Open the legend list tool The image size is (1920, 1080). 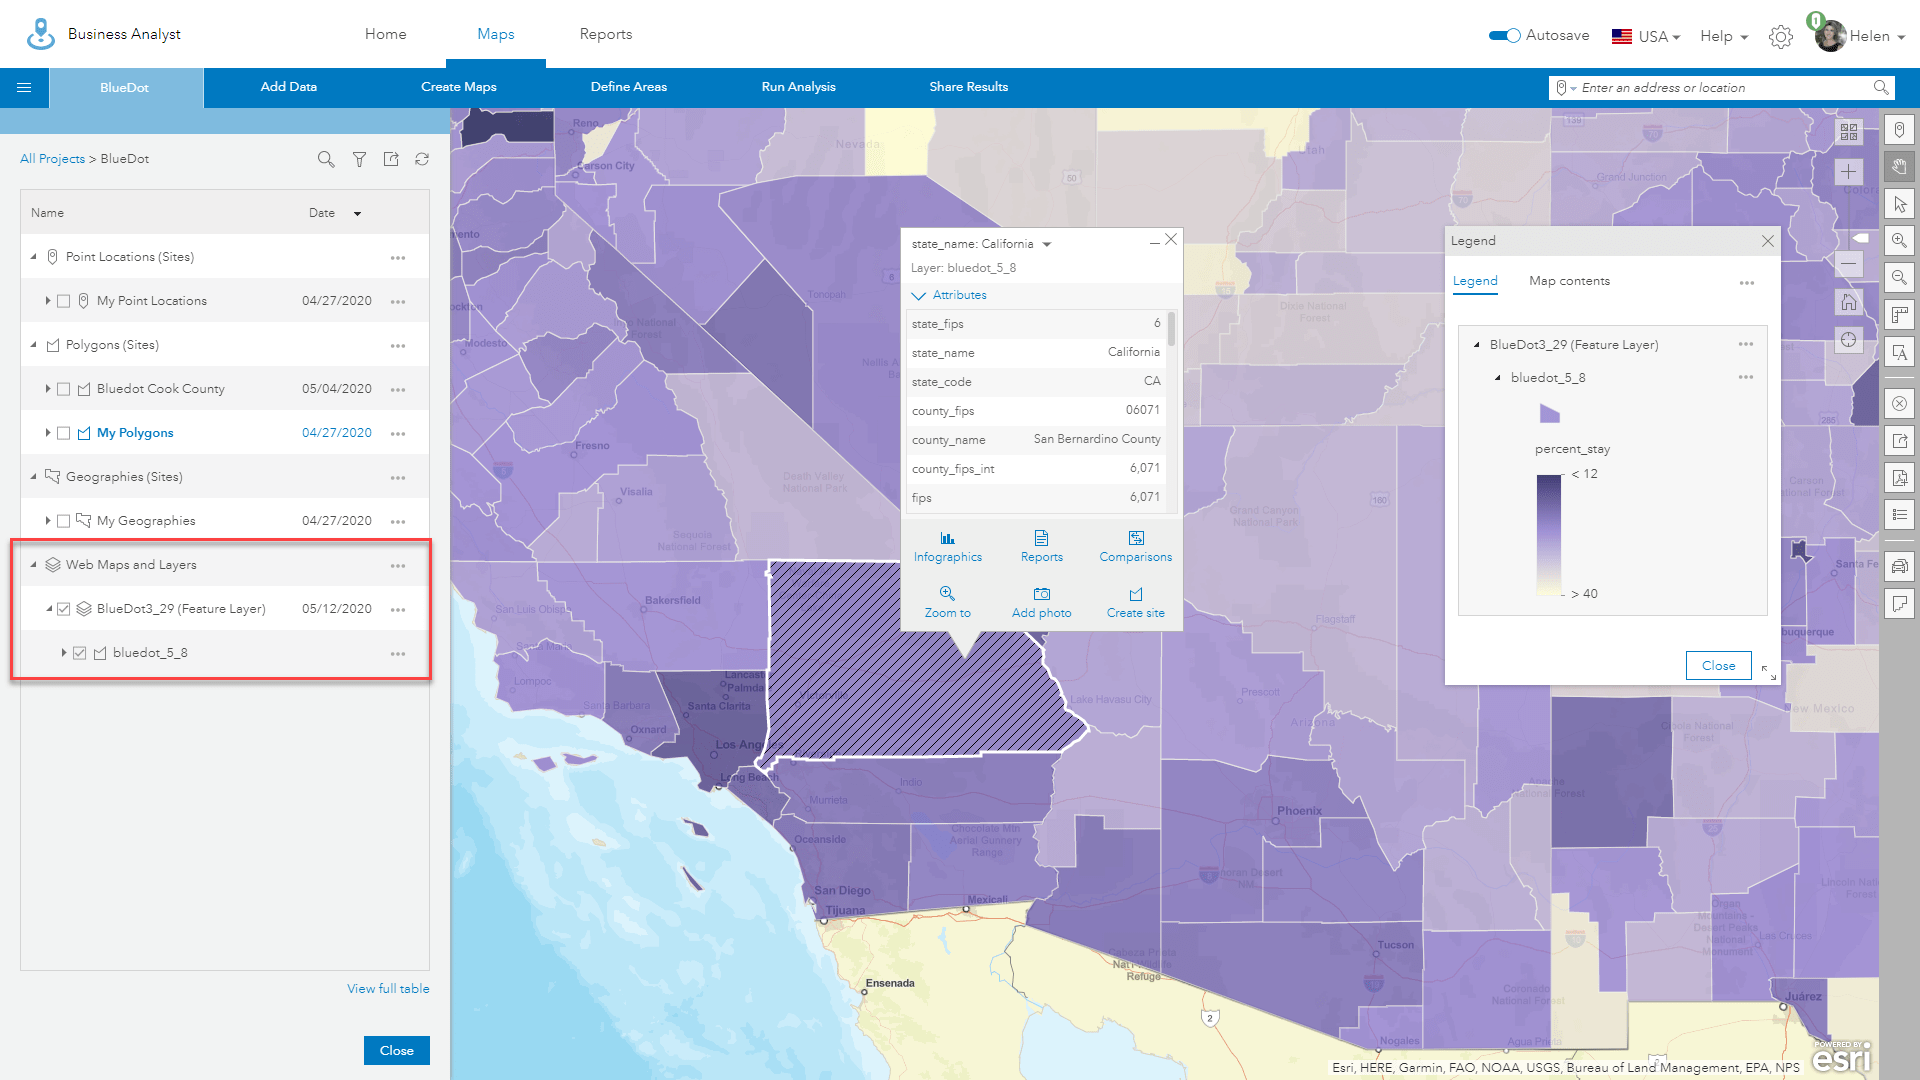(1899, 515)
